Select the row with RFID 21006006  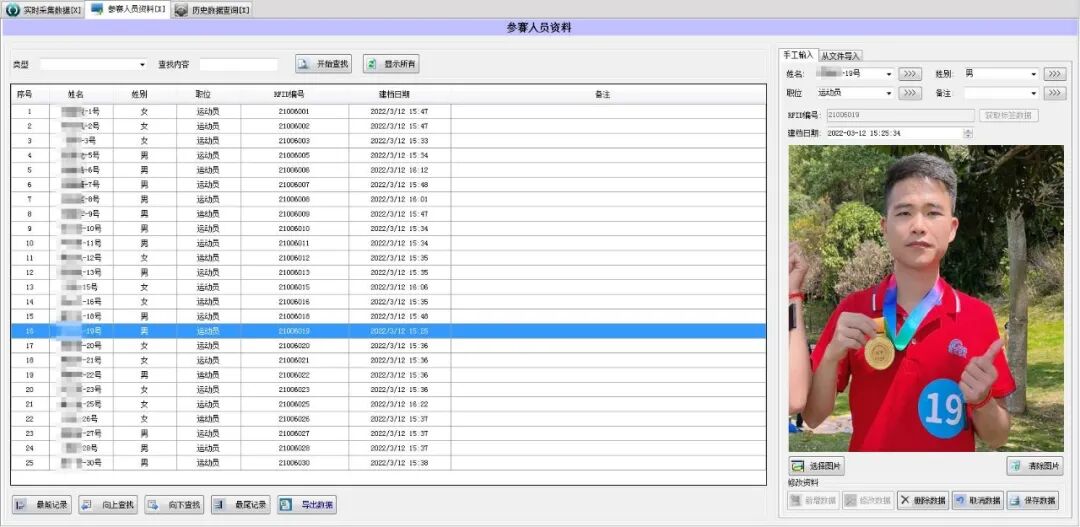coord(388,169)
